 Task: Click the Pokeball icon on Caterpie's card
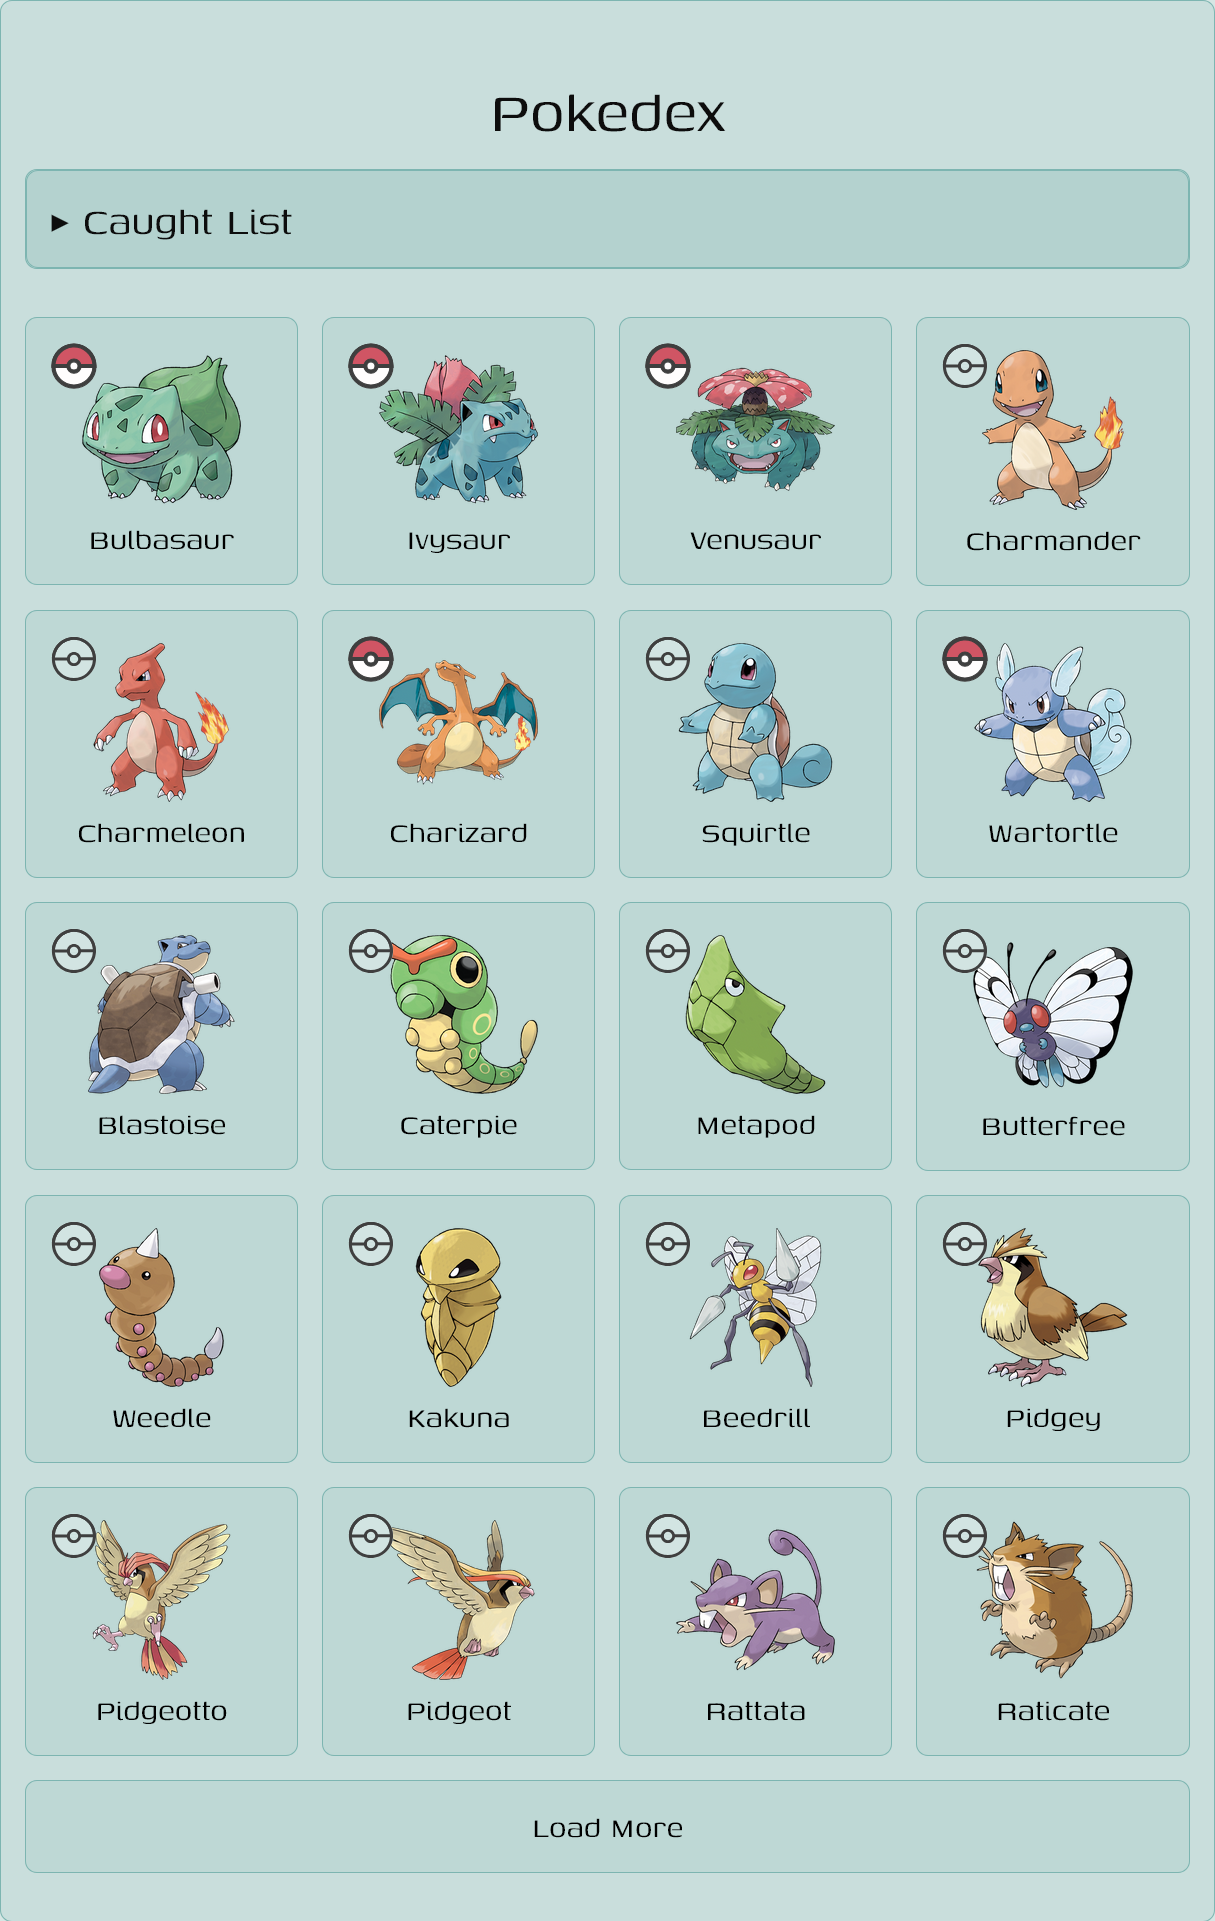[371, 951]
